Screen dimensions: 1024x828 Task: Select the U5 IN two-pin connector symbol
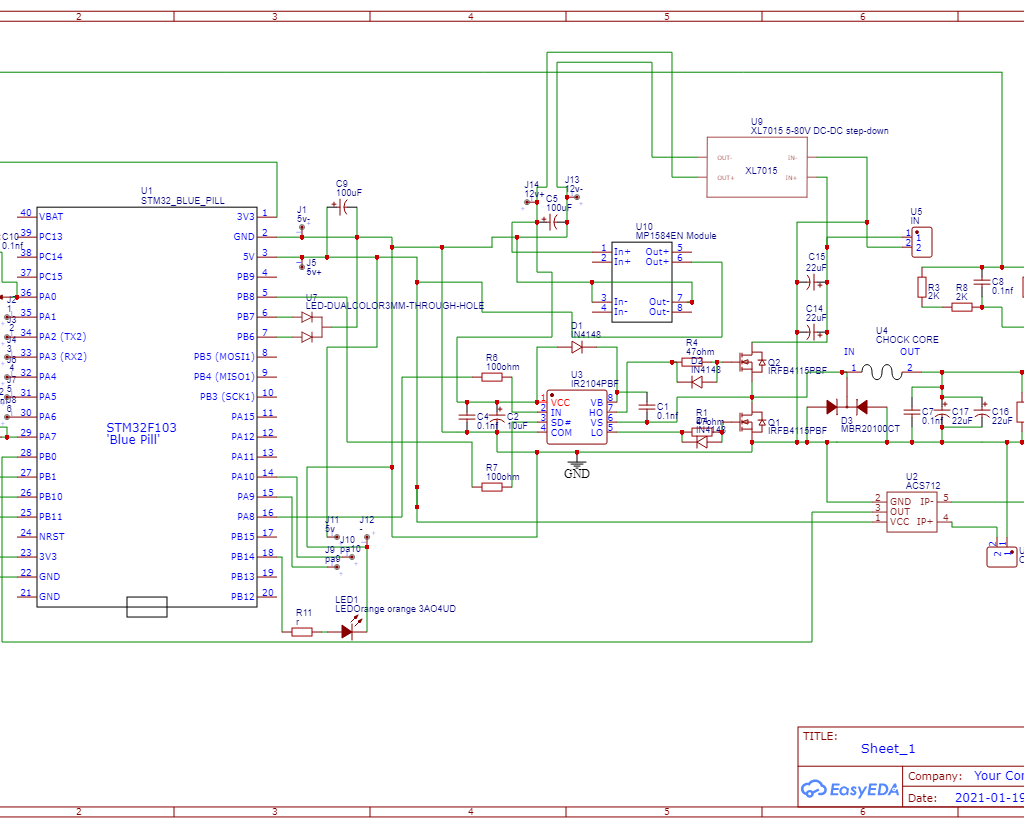[921, 242]
